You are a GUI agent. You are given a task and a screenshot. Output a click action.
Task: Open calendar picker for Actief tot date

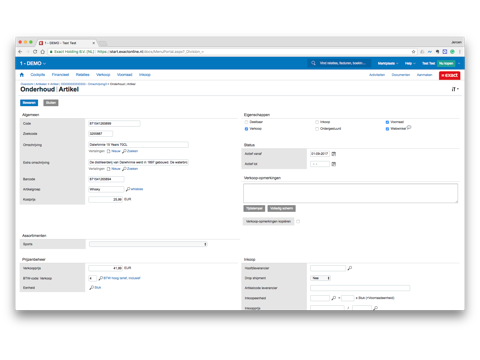[334, 164]
